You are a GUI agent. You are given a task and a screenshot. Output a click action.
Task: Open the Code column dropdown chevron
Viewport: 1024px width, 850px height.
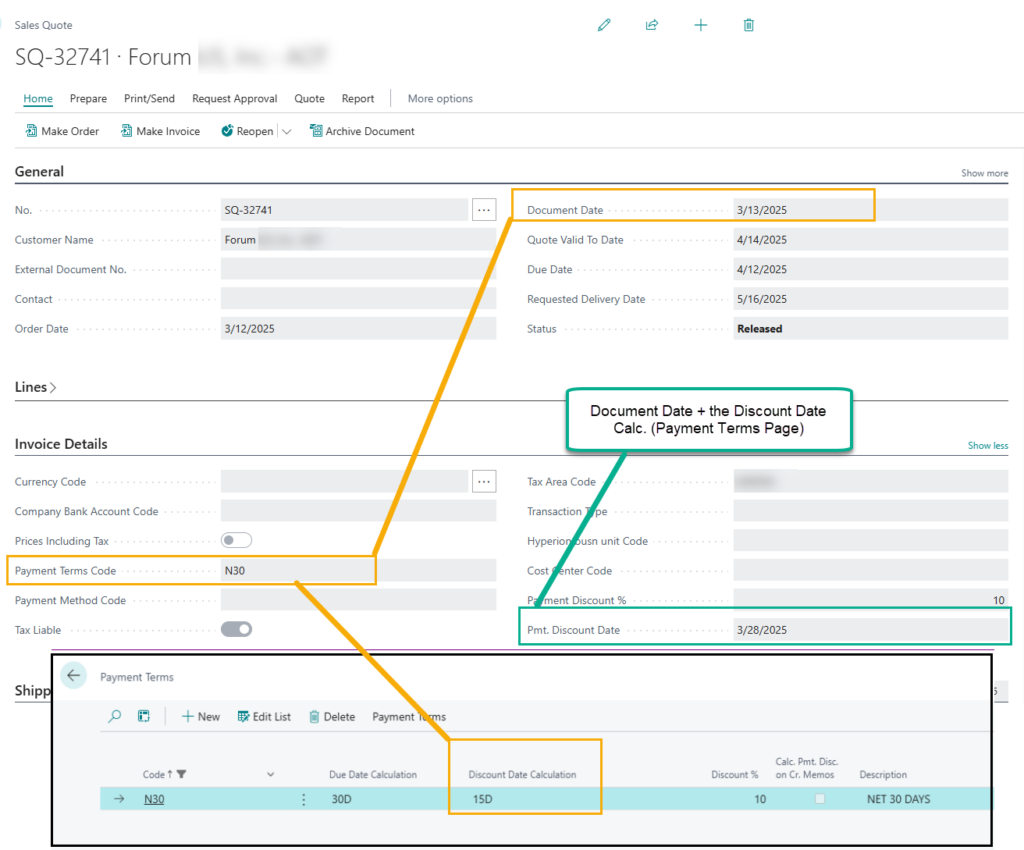tap(270, 774)
